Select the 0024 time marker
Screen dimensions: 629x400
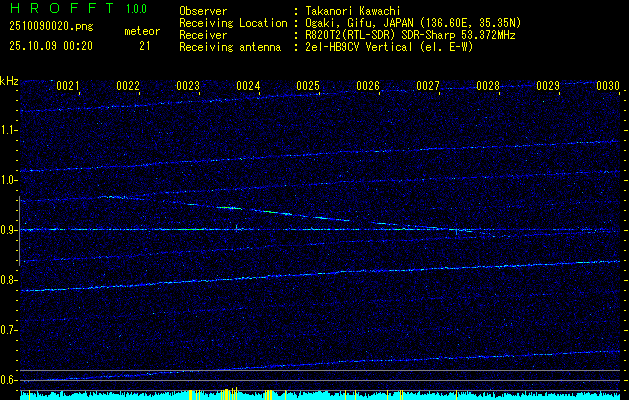pyautogui.click(x=248, y=87)
